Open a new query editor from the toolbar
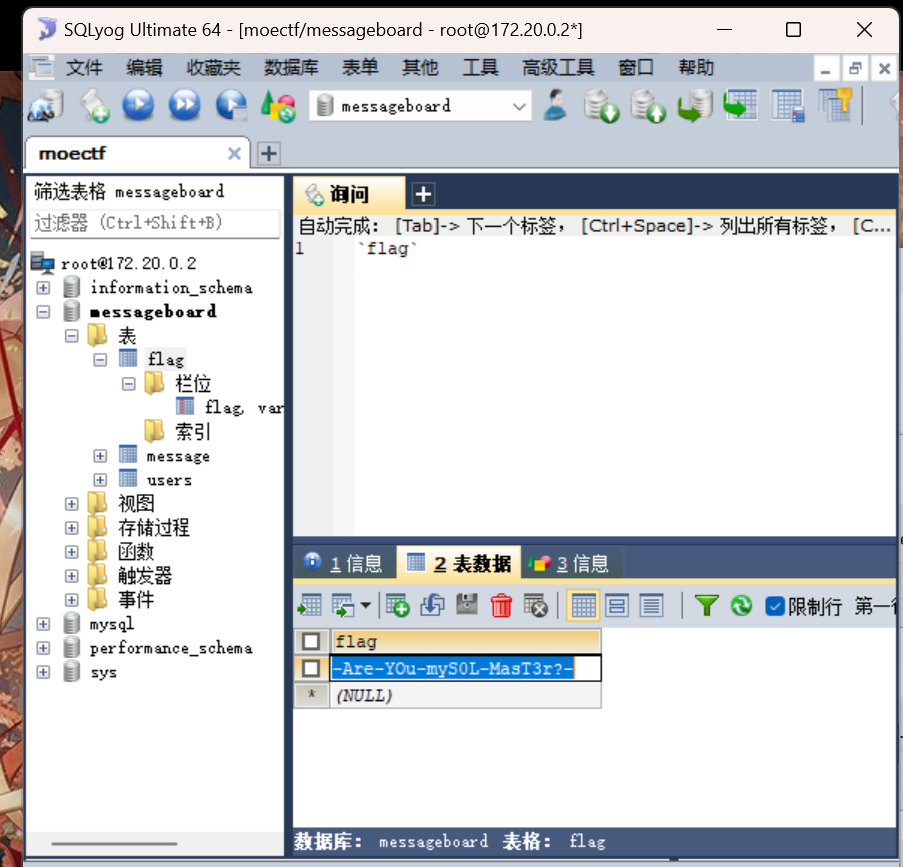Screen dimensions: 903x867 pos(94,105)
